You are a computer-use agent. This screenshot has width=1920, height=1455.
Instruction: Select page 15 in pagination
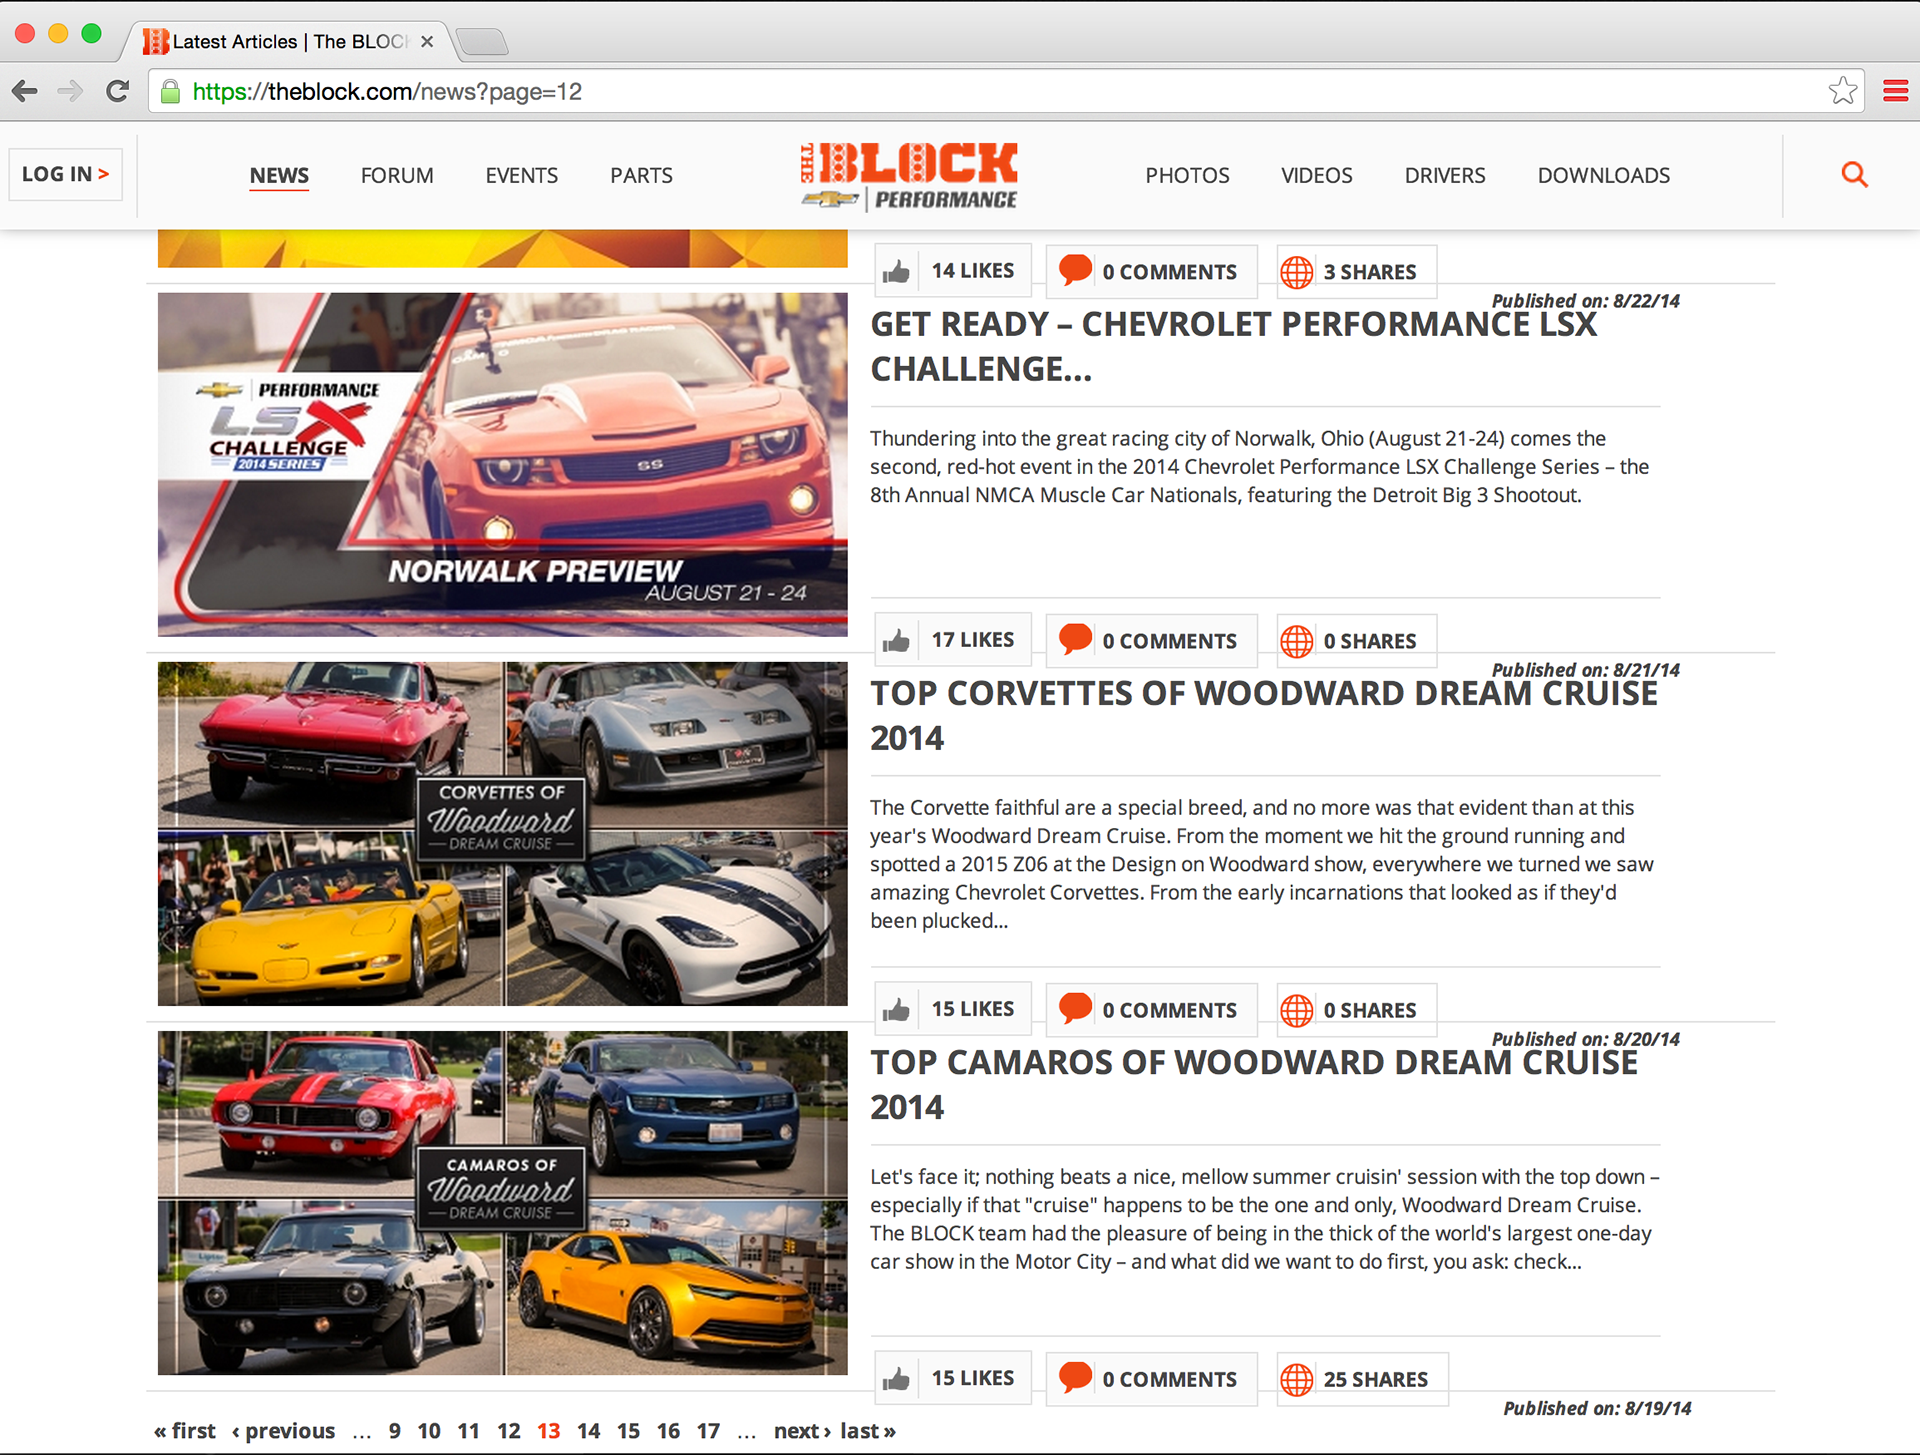pos(629,1431)
